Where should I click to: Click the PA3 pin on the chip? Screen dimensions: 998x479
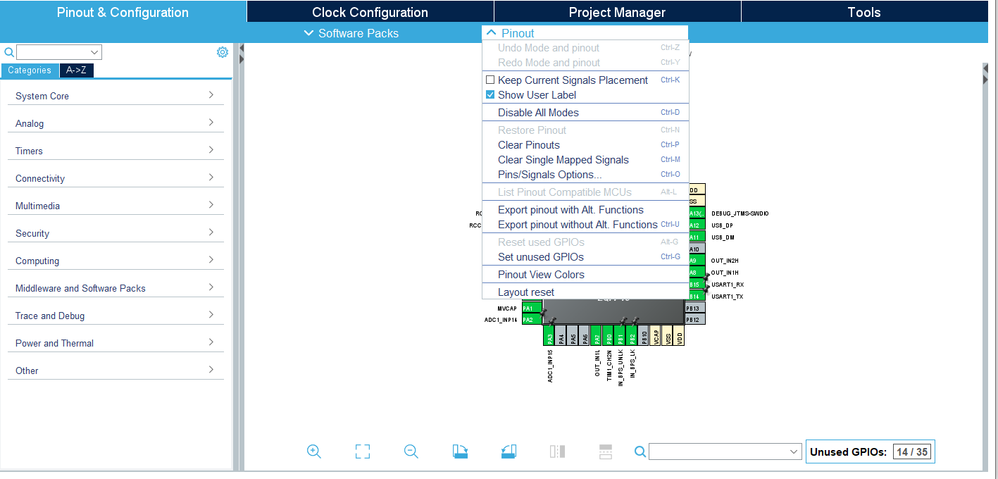pyautogui.click(x=549, y=335)
